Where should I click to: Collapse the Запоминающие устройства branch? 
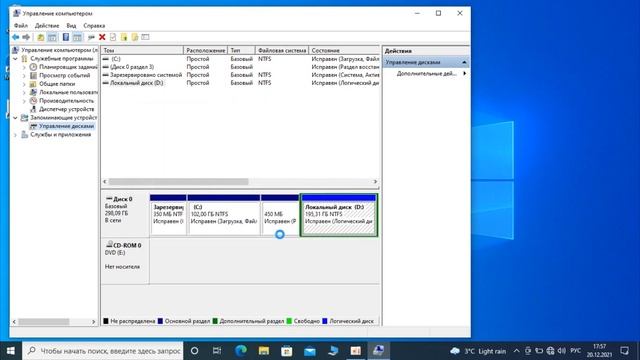(x=16, y=118)
